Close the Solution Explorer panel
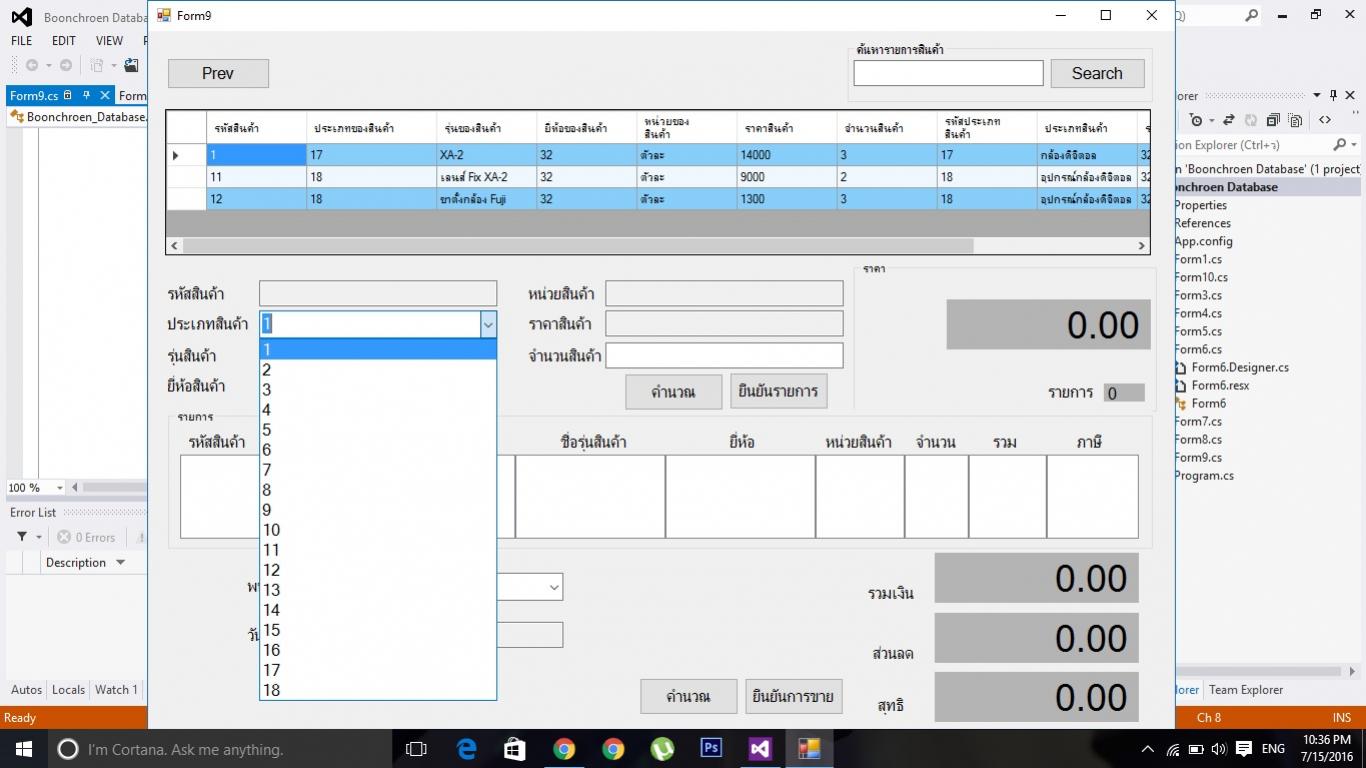The height and width of the screenshot is (768, 1366). coord(1350,96)
